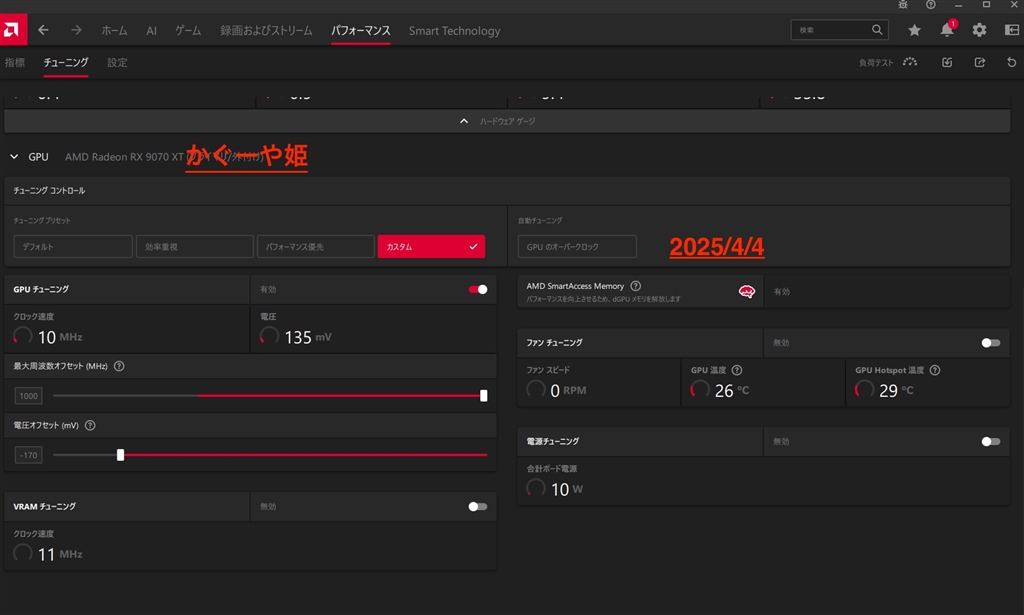Screen dimensions: 1024x615
Task: Switch to the チューニング tab
Action: click(66, 63)
